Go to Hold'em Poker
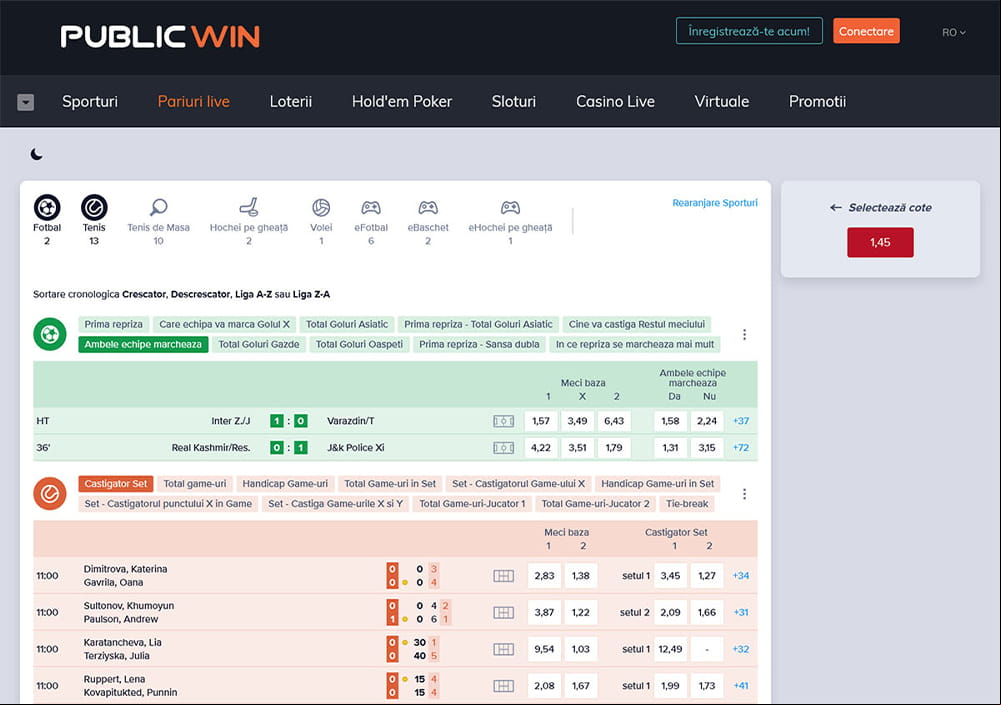The image size is (1001, 705). coord(402,102)
